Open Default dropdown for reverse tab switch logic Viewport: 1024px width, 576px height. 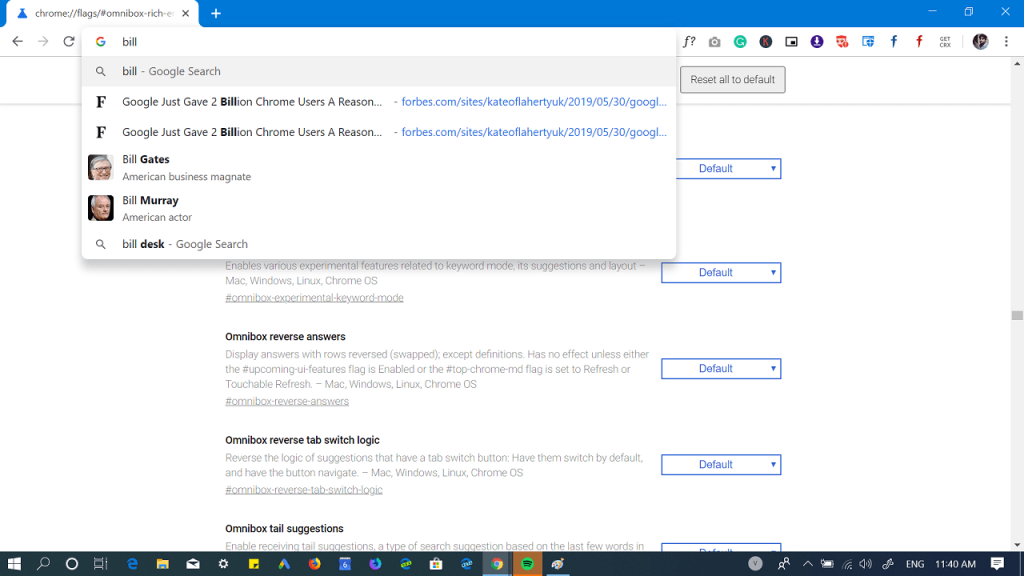(721, 464)
